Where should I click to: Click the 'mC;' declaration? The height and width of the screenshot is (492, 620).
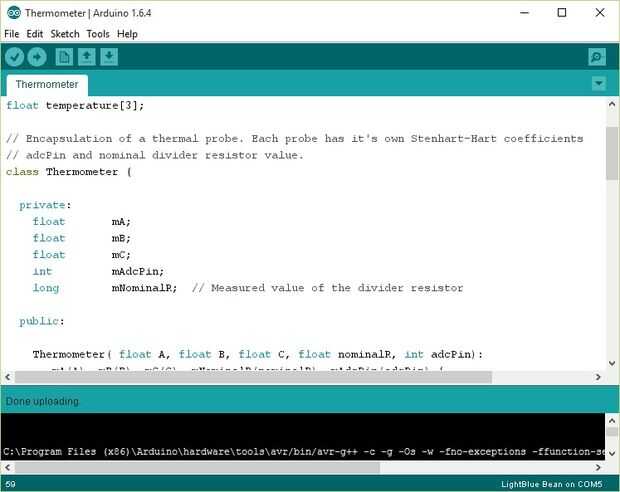point(121,255)
